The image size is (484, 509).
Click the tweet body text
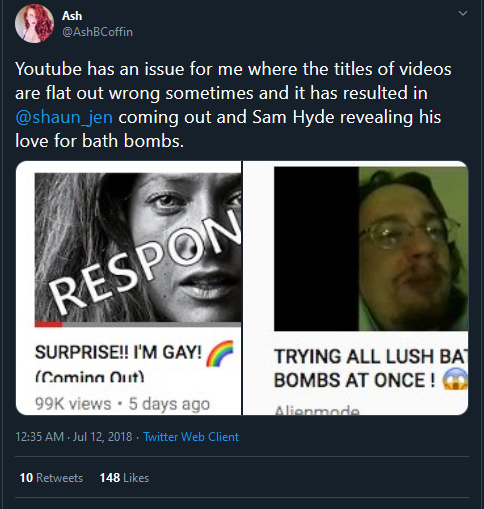[233, 105]
